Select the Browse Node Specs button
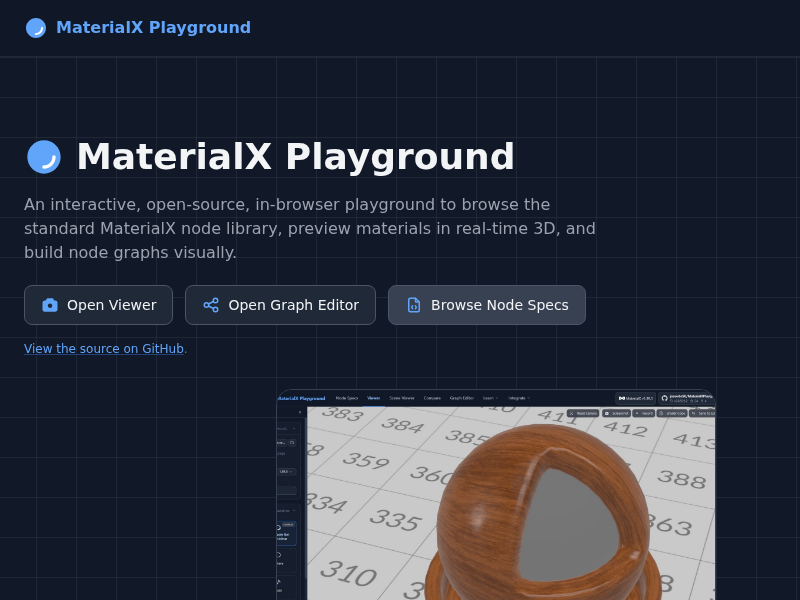 coord(487,305)
